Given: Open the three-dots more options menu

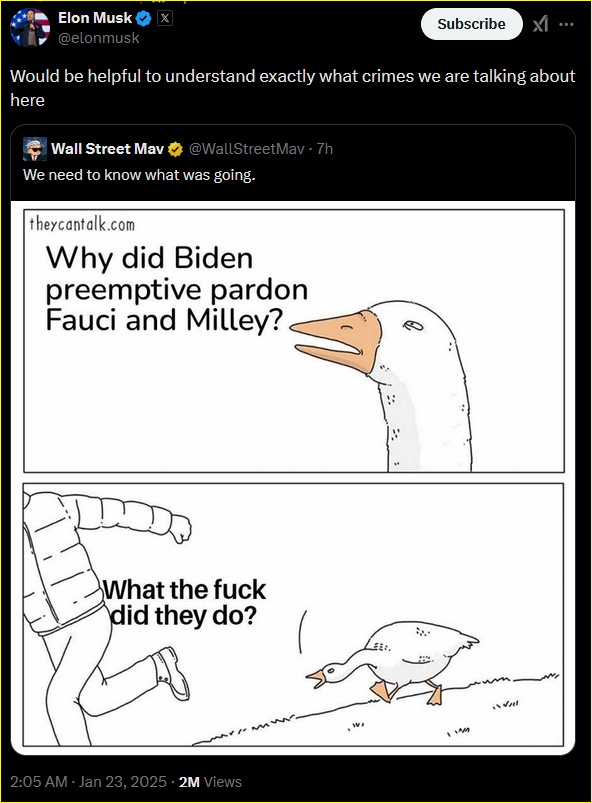Looking at the screenshot, I should 566,24.
